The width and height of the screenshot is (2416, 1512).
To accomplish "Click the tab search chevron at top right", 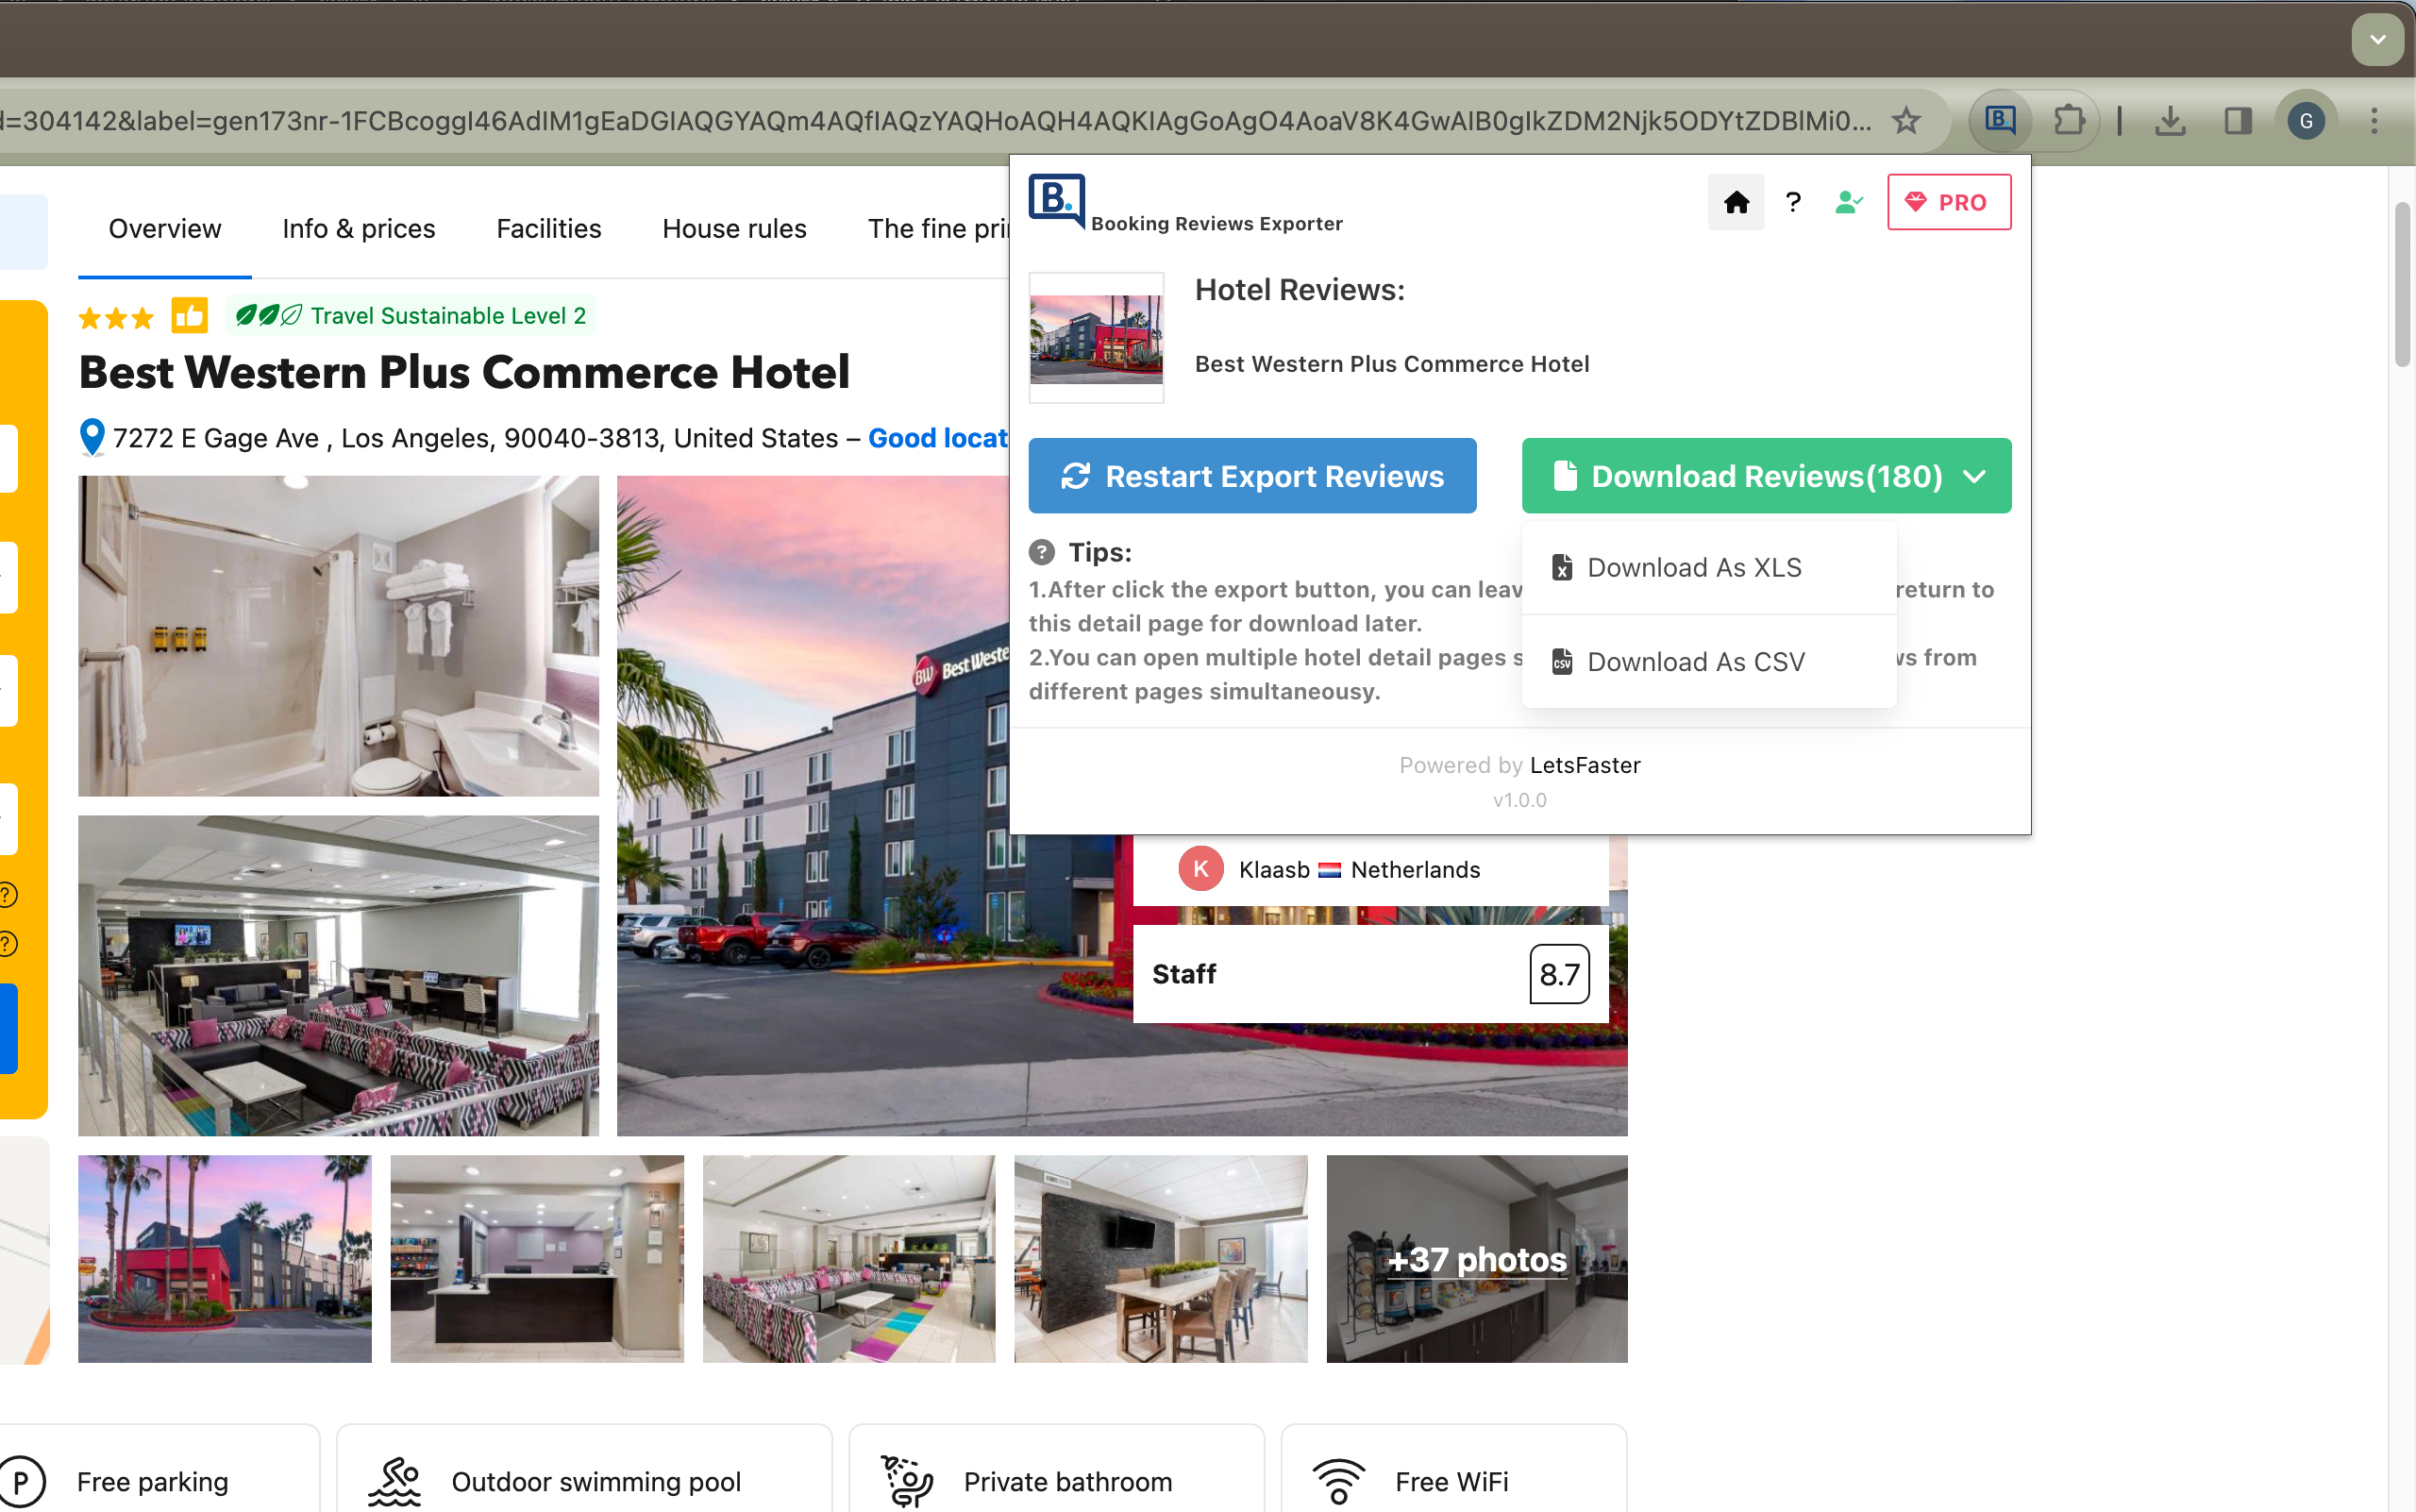I will click(2377, 40).
